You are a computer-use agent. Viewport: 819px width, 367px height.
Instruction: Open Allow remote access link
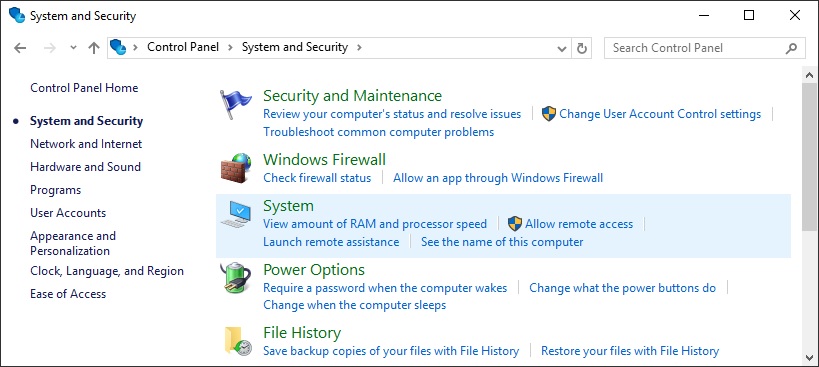(579, 224)
